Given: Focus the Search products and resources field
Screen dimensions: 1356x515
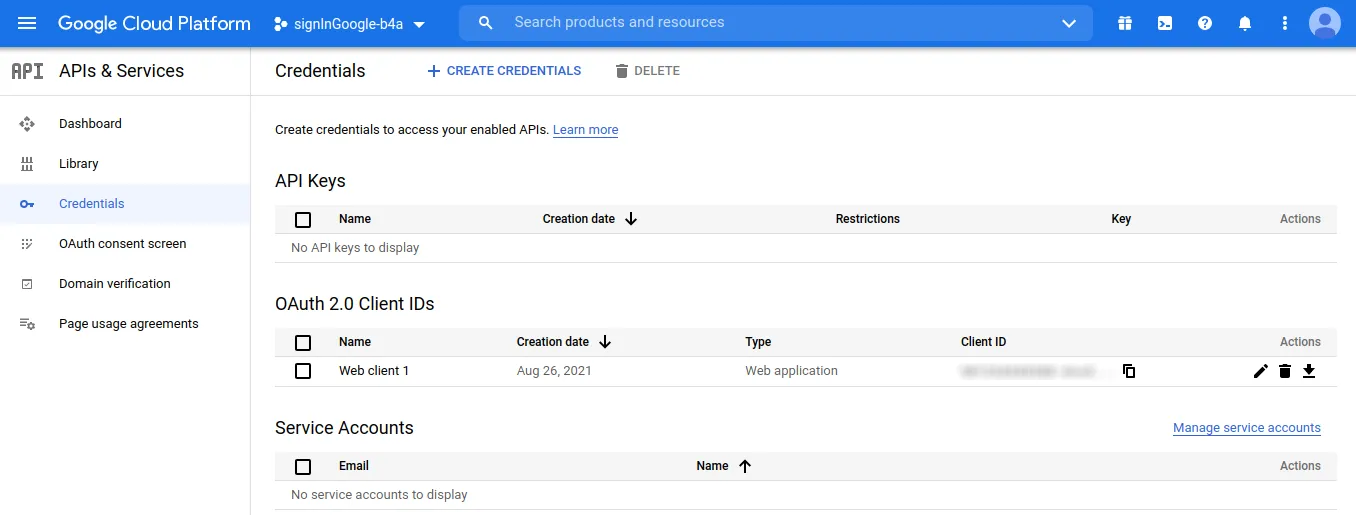Looking at the screenshot, I should (776, 22).
